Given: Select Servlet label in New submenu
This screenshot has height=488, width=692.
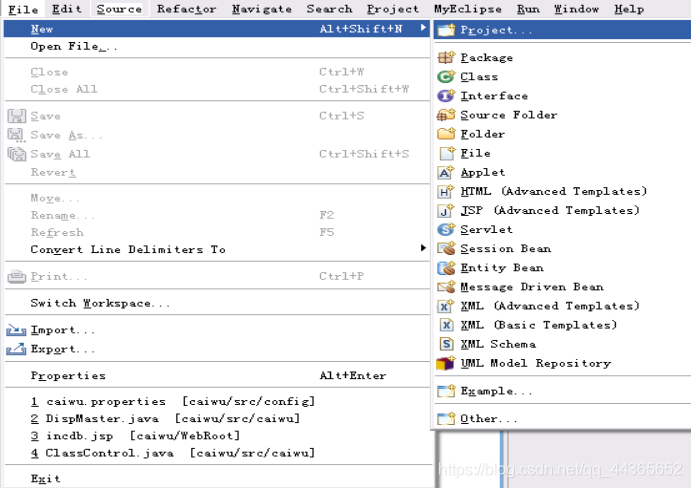Looking at the screenshot, I should (486, 229).
